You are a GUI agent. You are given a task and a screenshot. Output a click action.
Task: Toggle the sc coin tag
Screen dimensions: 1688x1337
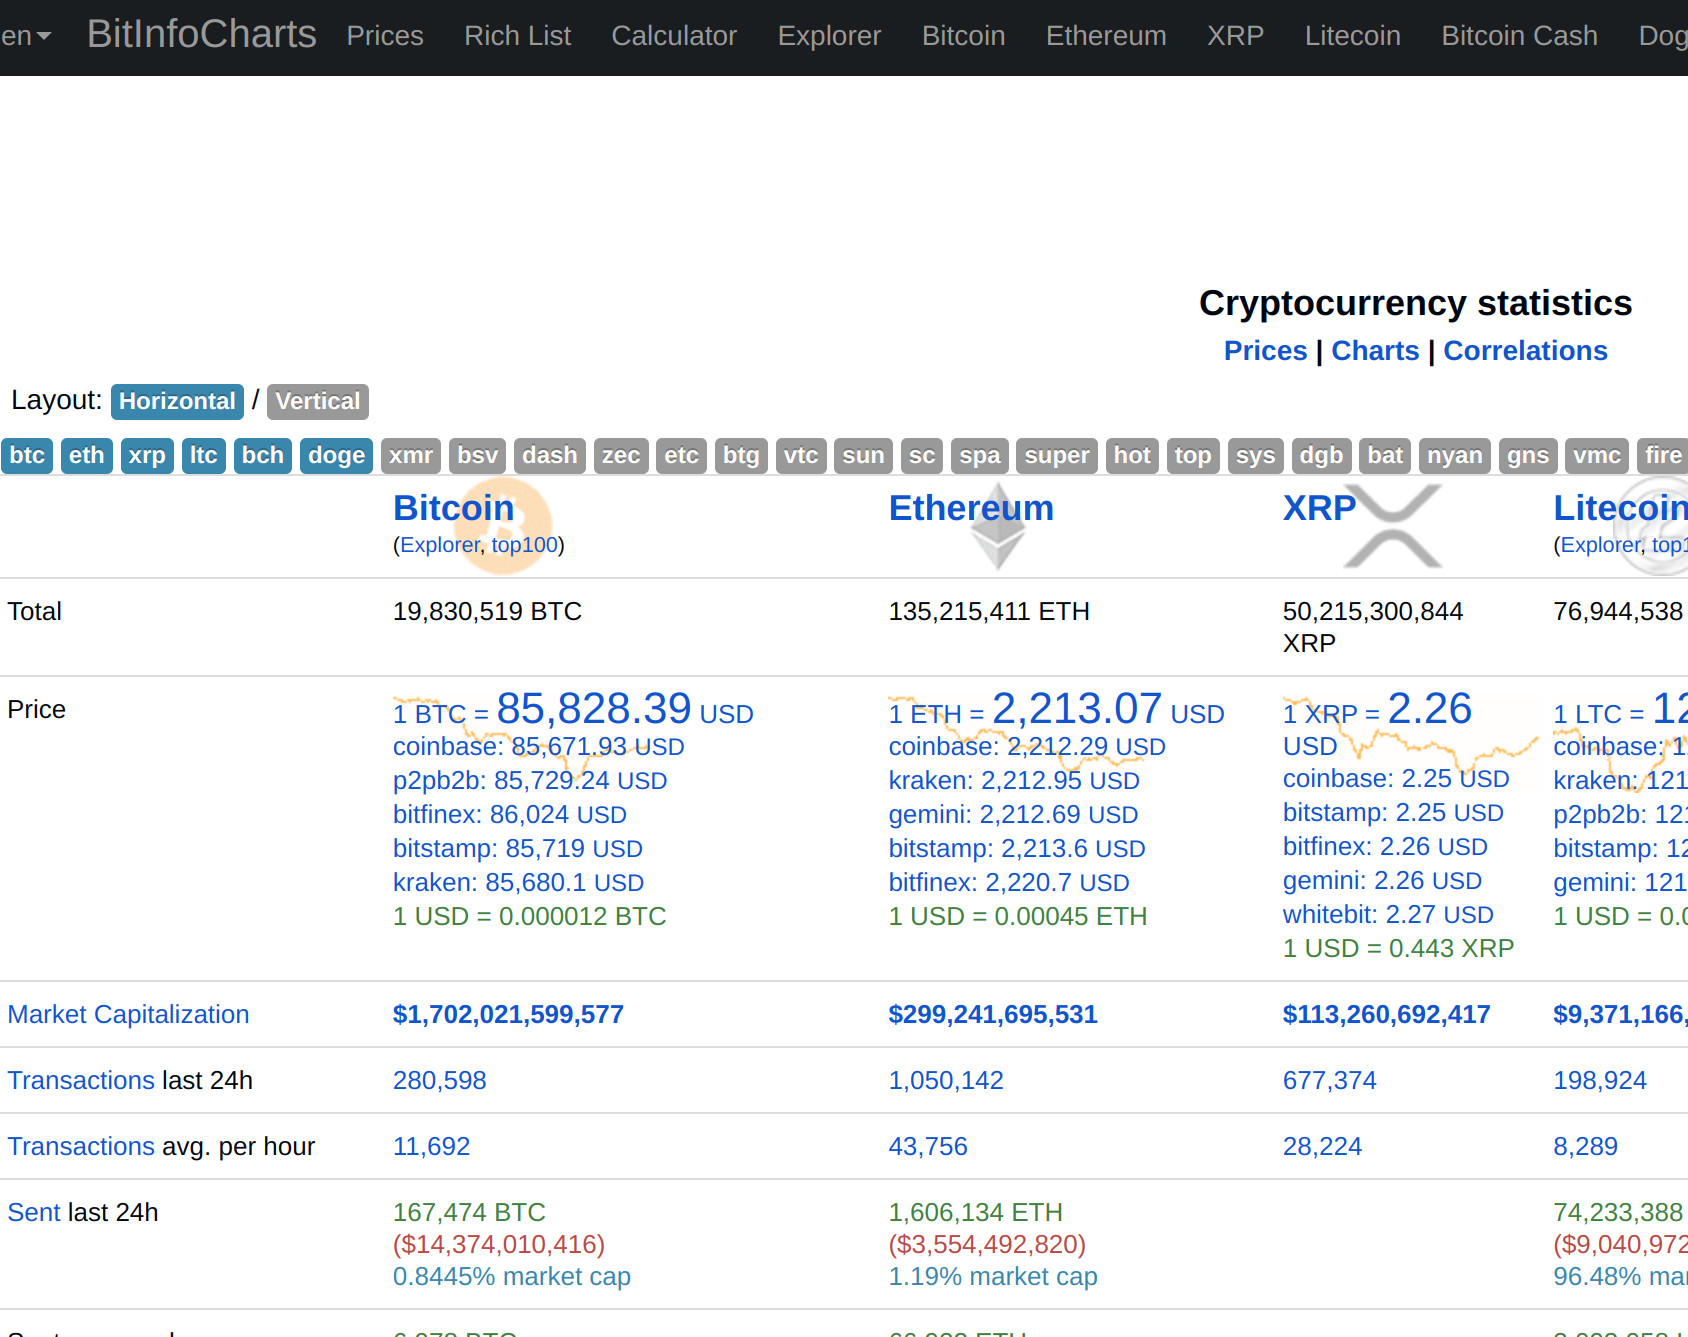(922, 456)
